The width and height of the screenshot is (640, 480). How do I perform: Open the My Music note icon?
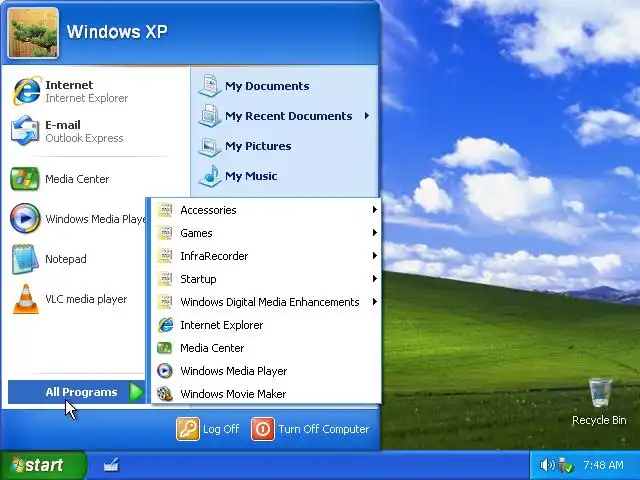tap(210, 176)
